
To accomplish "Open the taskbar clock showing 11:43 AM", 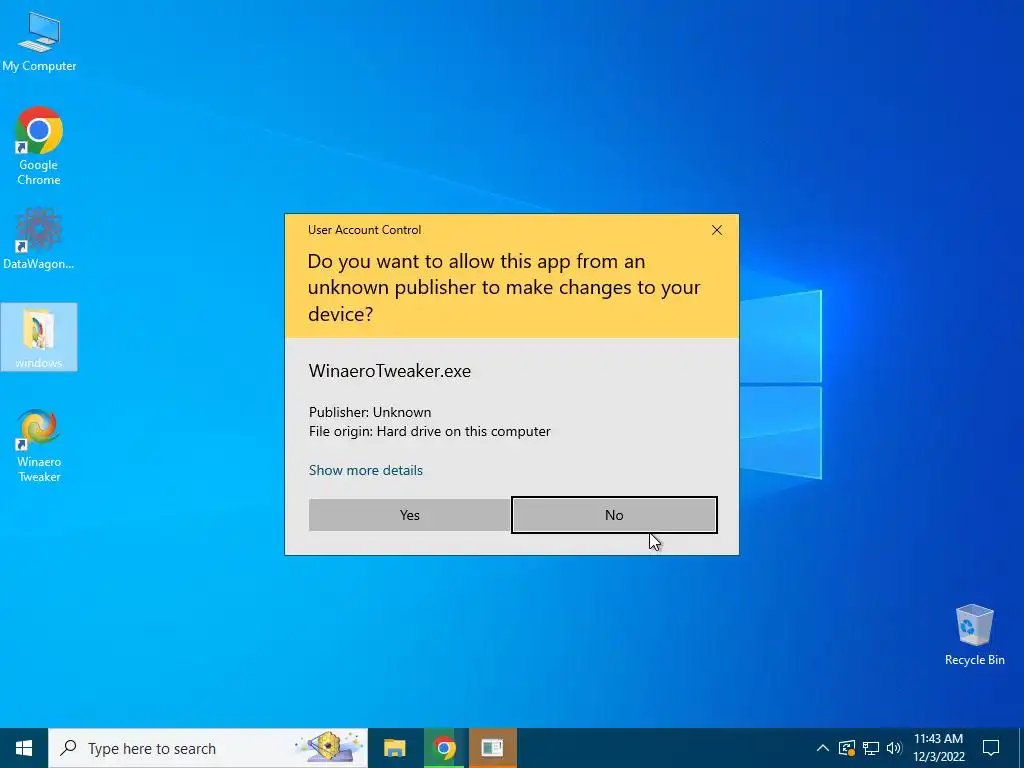I will pyautogui.click(x=938, y=748).
